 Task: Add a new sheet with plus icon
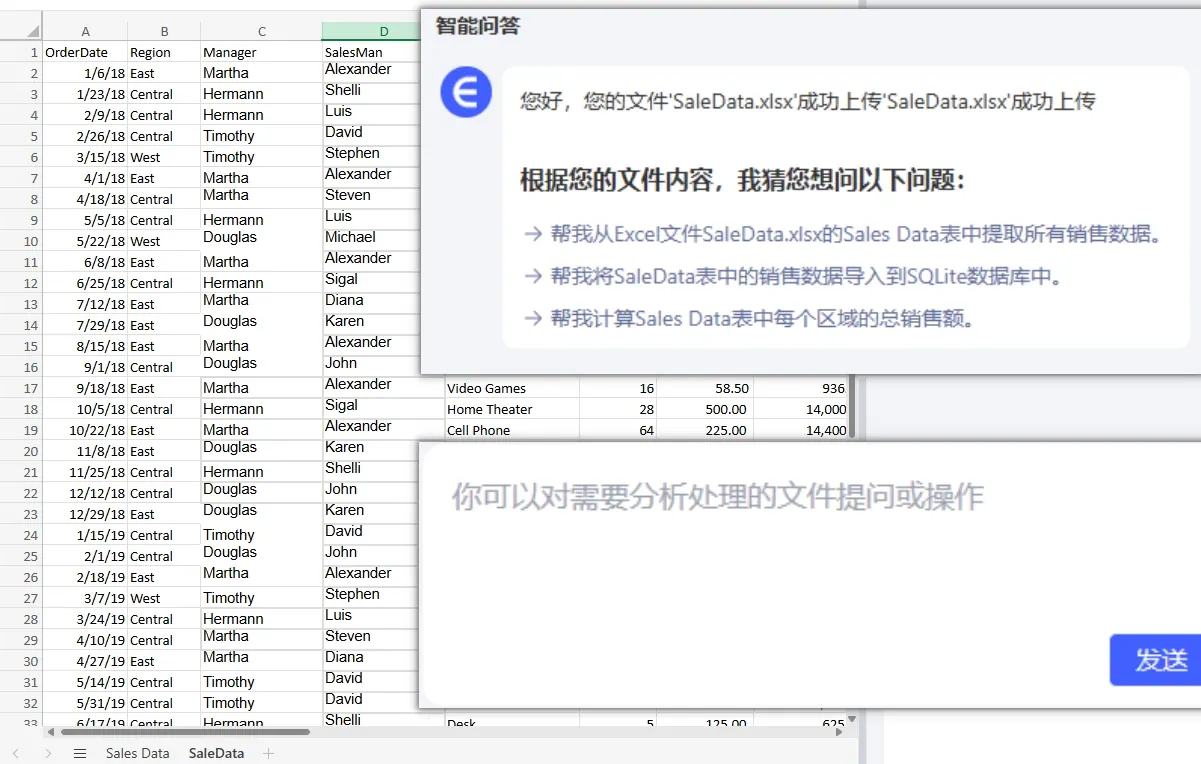(268, 753)
